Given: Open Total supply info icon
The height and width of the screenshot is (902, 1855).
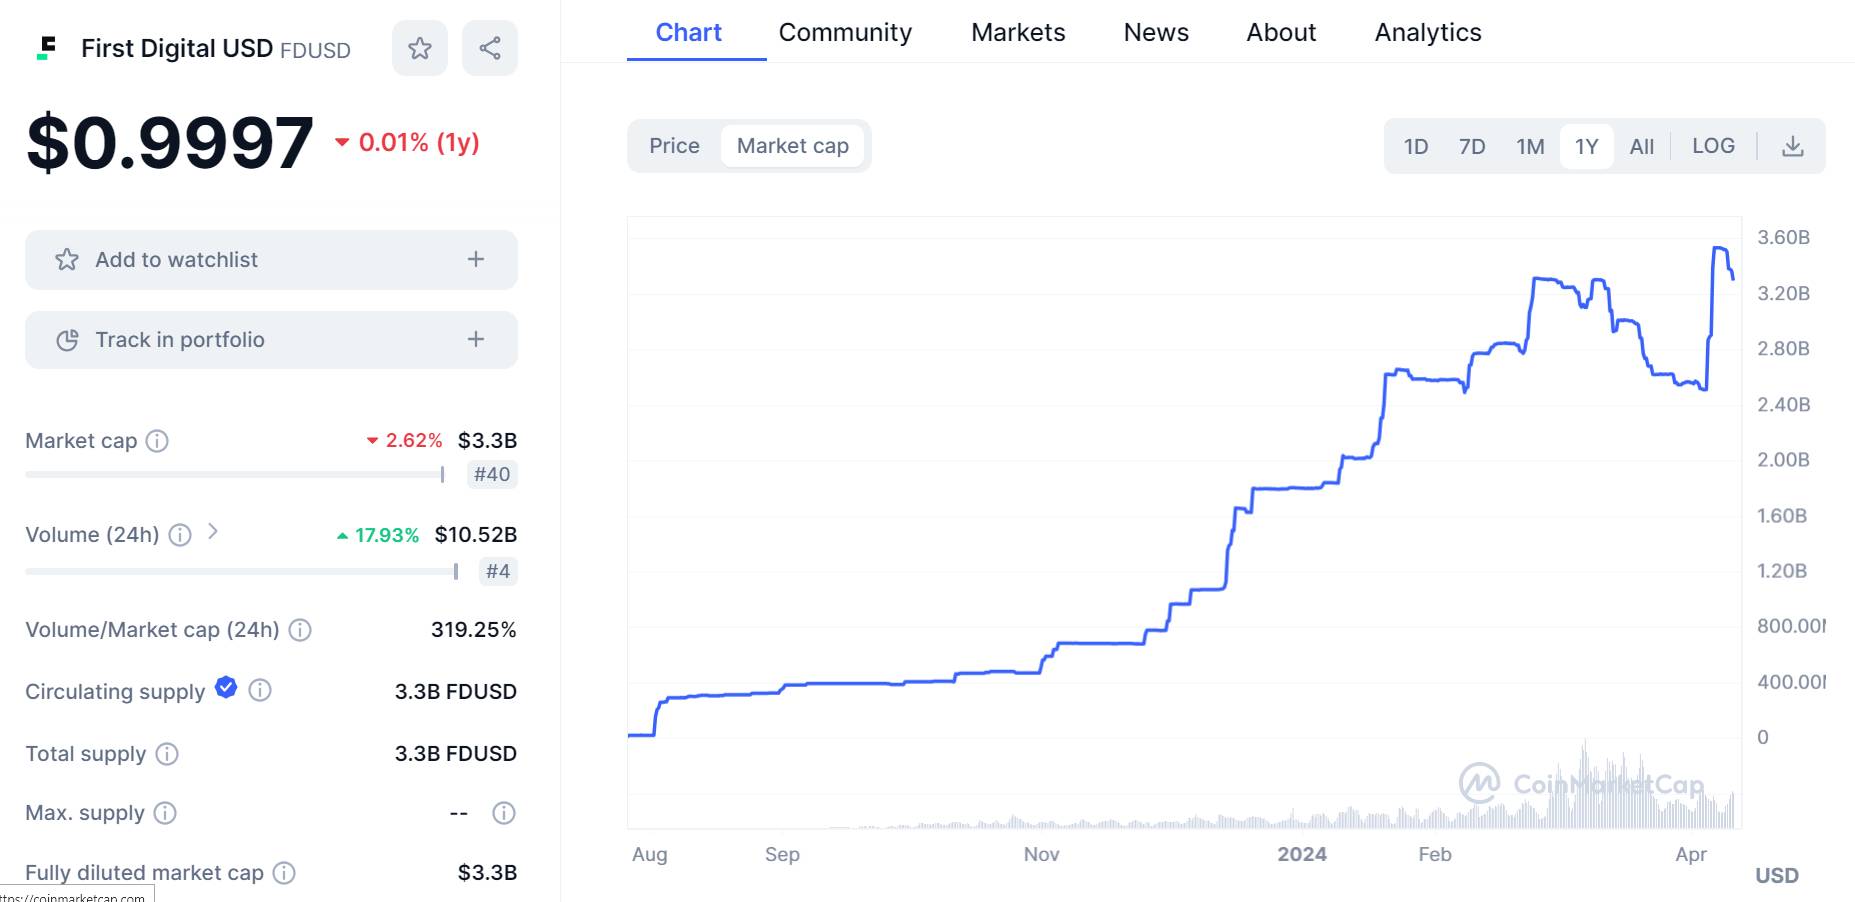Looking at the screenshot, I should pos(167,754).
